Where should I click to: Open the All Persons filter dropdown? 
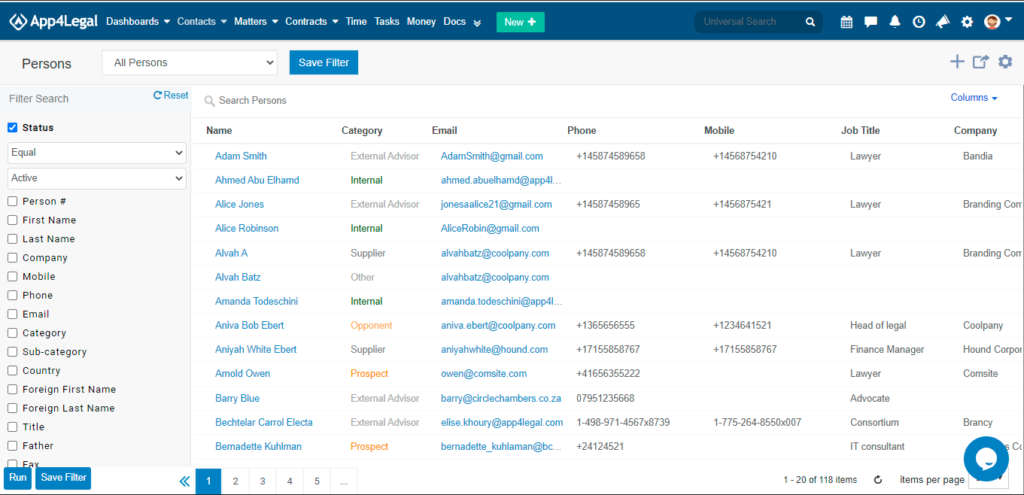[189, 63]
